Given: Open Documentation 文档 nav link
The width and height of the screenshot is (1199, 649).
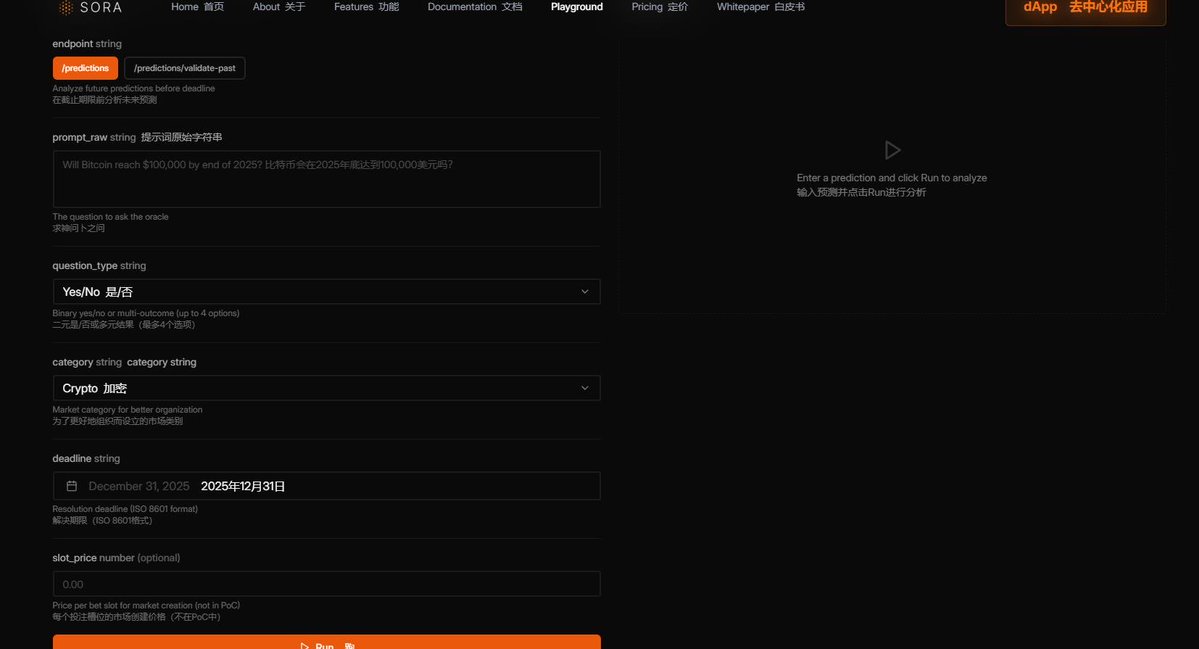Looking at the screenshot, I should coord(475,7).
